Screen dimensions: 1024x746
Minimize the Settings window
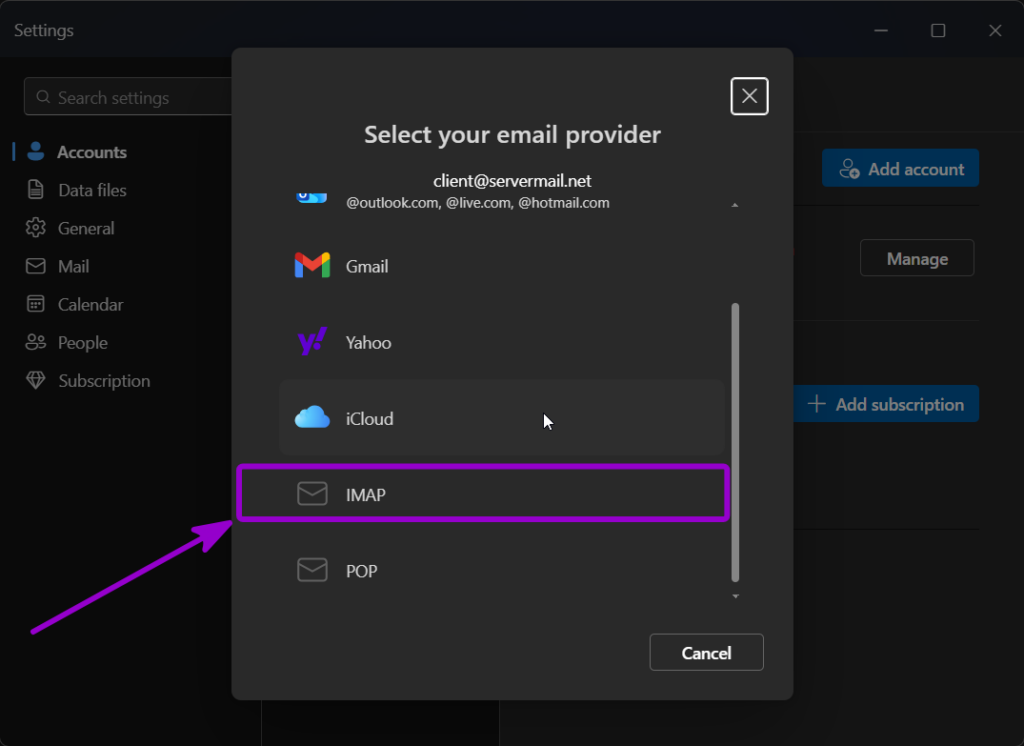tap(881, 30)
